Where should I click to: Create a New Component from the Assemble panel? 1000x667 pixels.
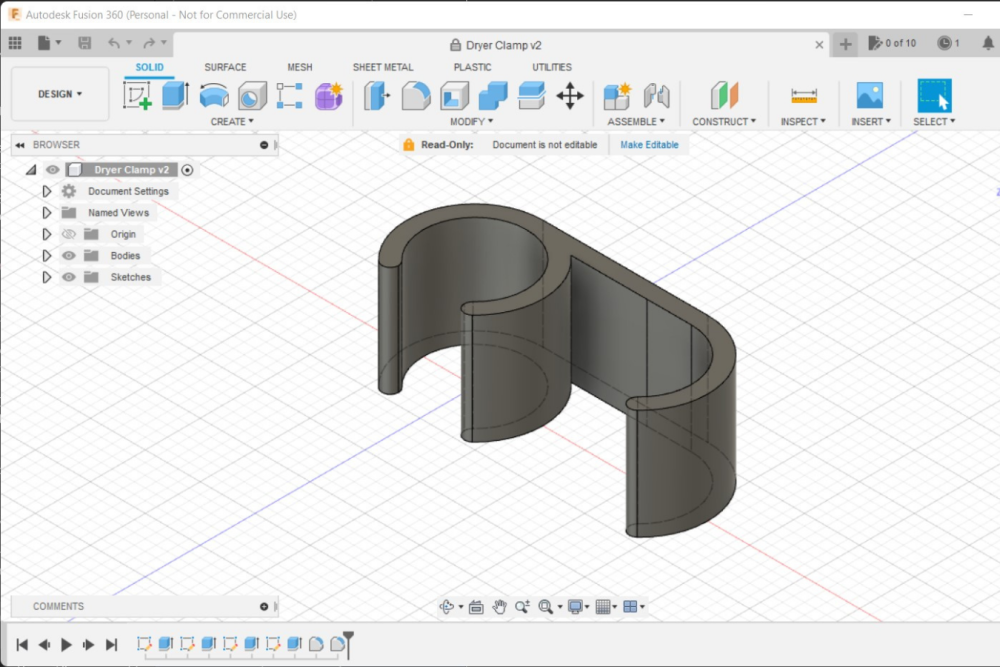click(617, 96)
